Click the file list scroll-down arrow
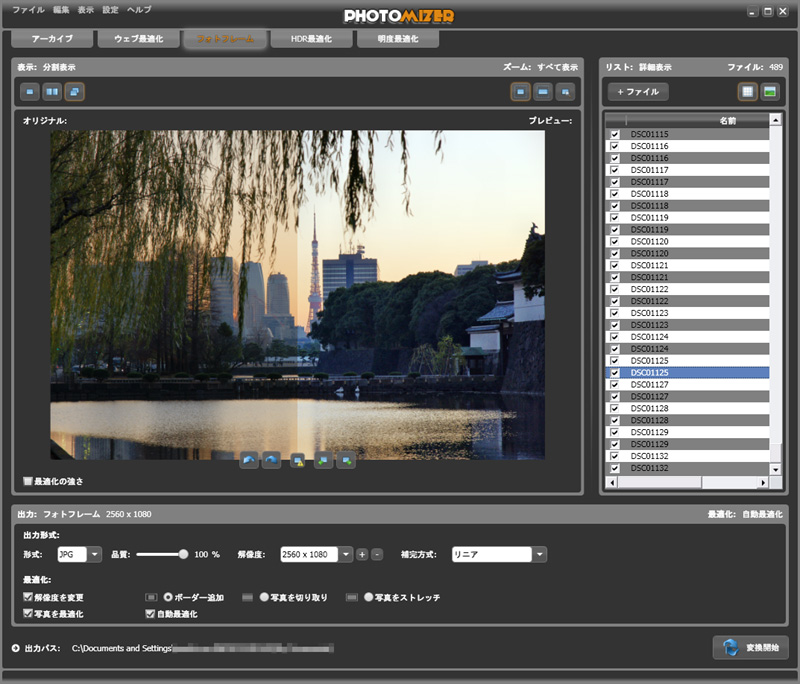This screenshot has height=684, width=800. 776,469
